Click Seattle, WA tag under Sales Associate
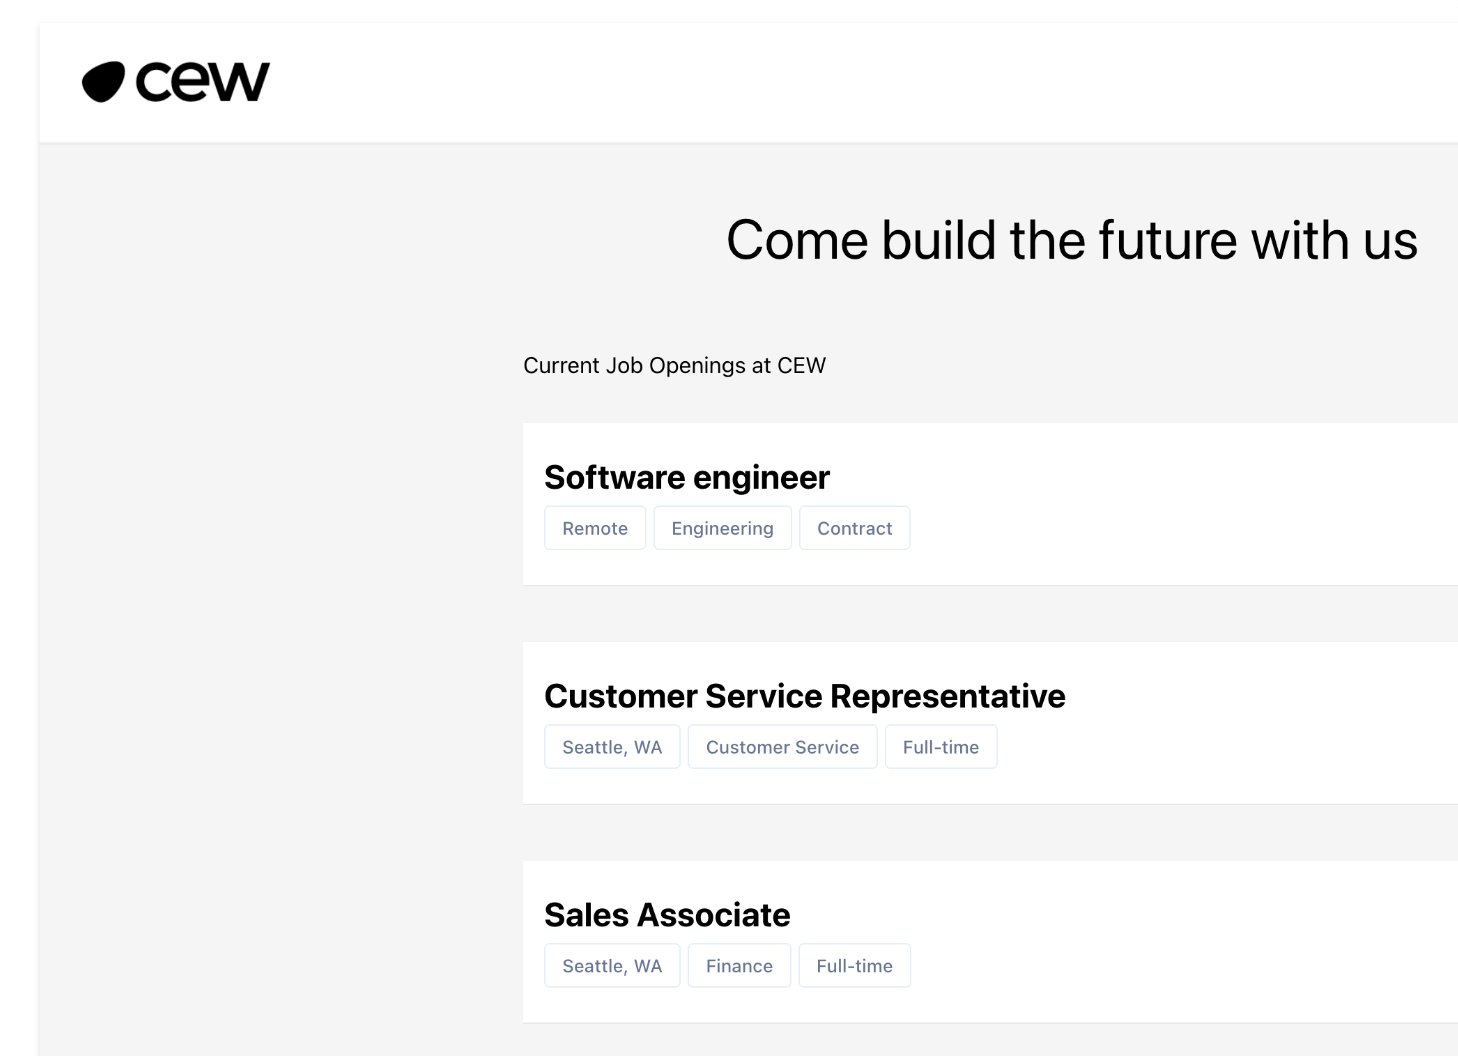The height and width of the screenshot is (1056, 1458). pyautogui.click(x=612, y=966)
